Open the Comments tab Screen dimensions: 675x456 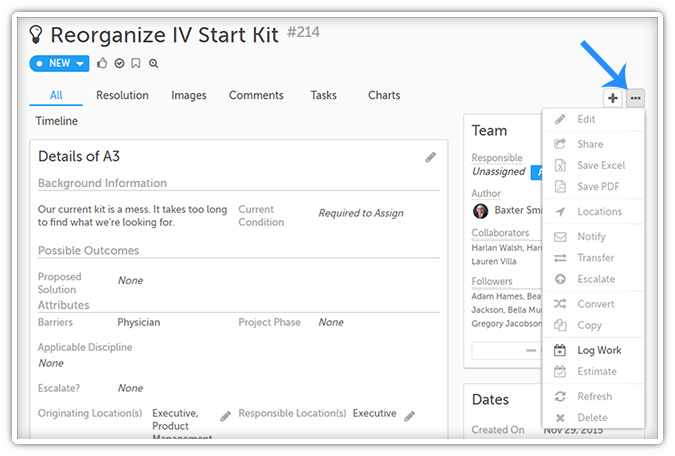256,95
